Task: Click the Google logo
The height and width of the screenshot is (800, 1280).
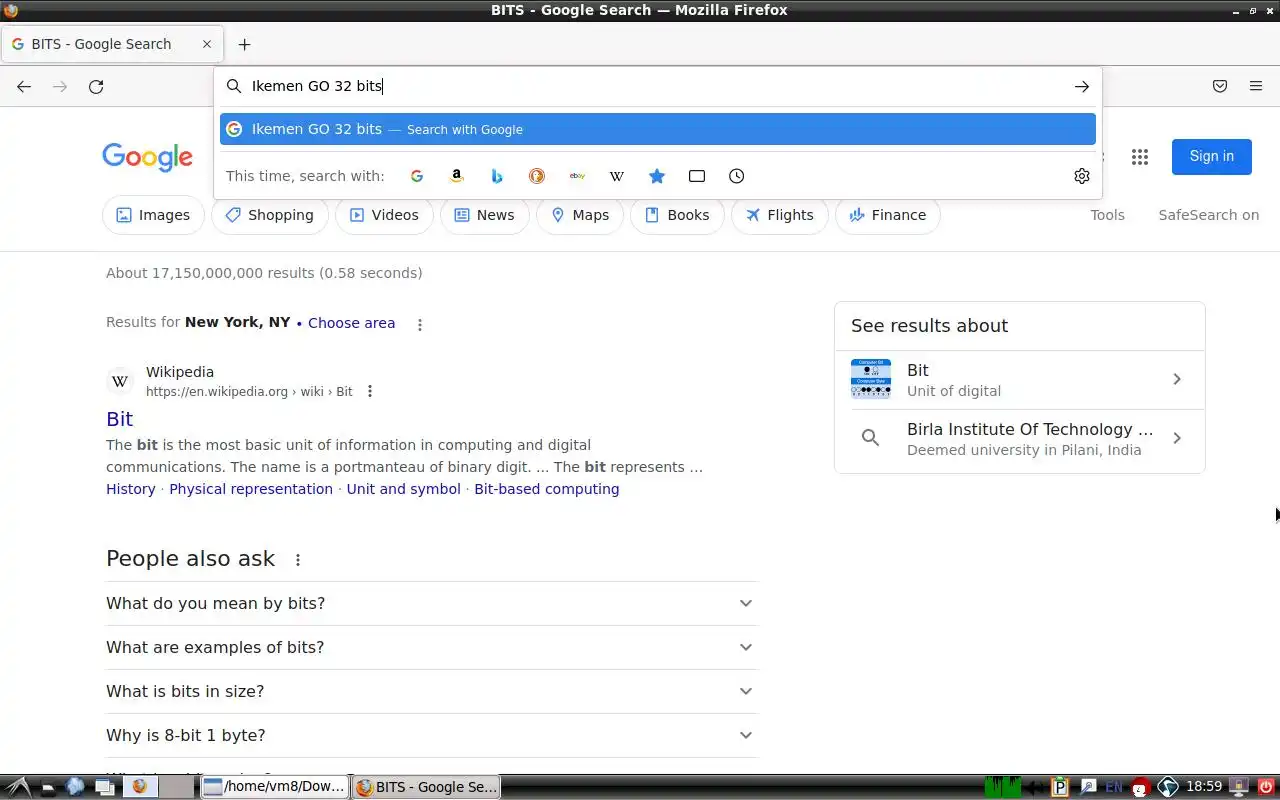Action: coord(147,157)
